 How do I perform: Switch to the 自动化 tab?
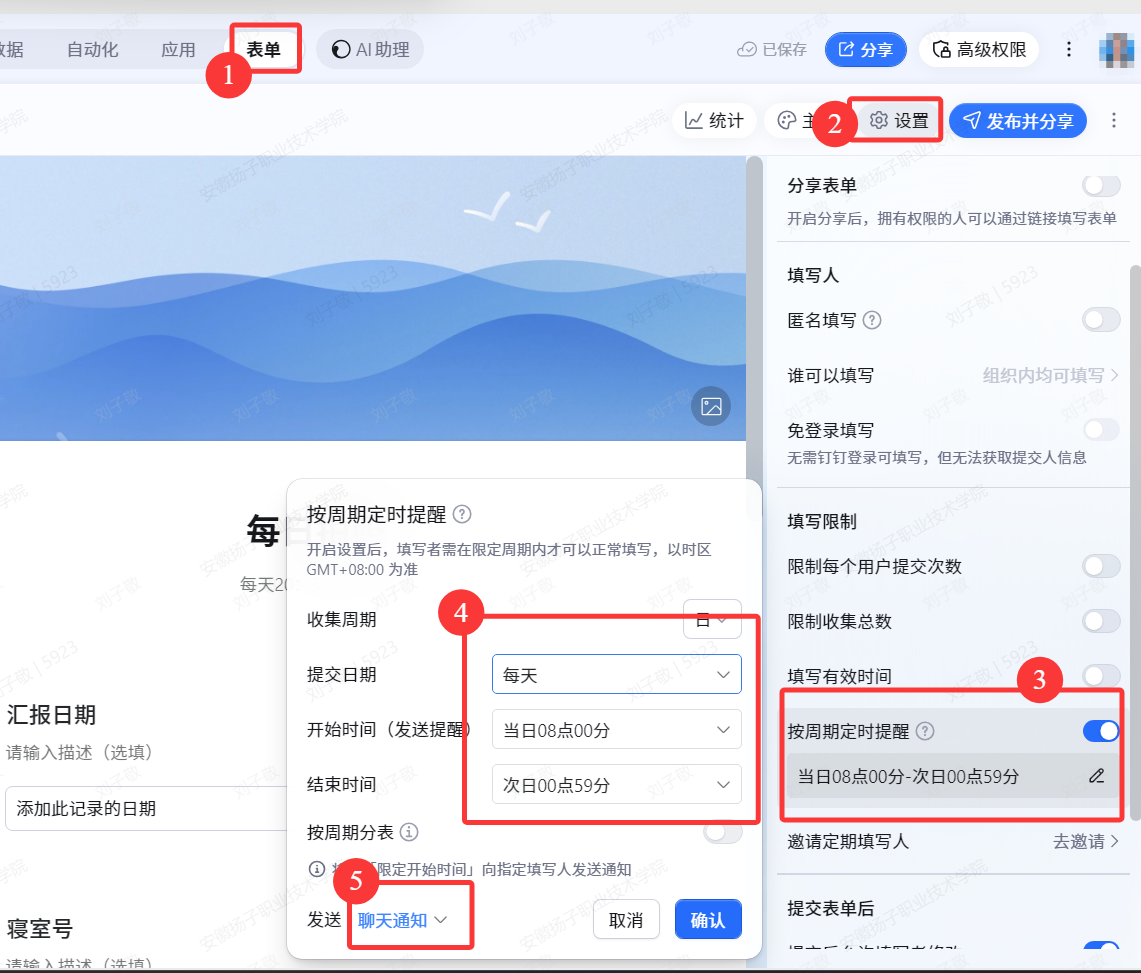(92, 49)
